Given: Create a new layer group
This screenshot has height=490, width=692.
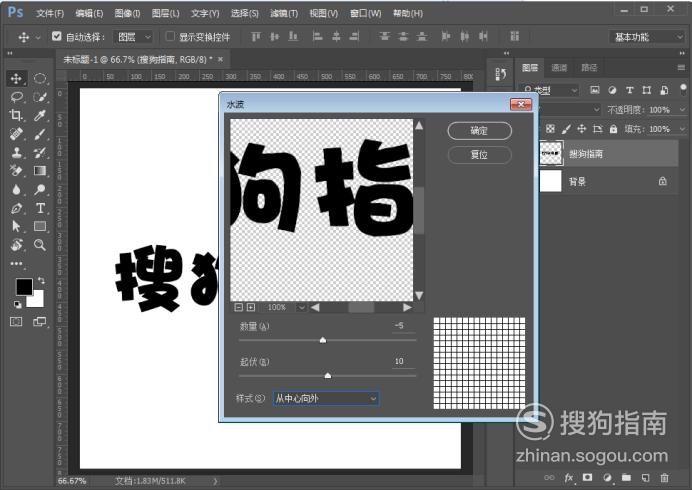Looking at the screenshot, I should (626, 478).
